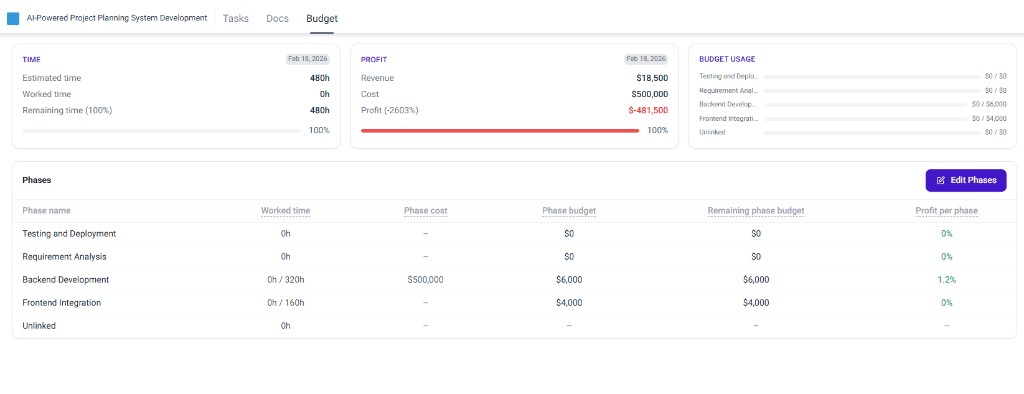Screen dimensions: 1024x394
Task: Click the Phases section heading
Action: coord(37,180)
